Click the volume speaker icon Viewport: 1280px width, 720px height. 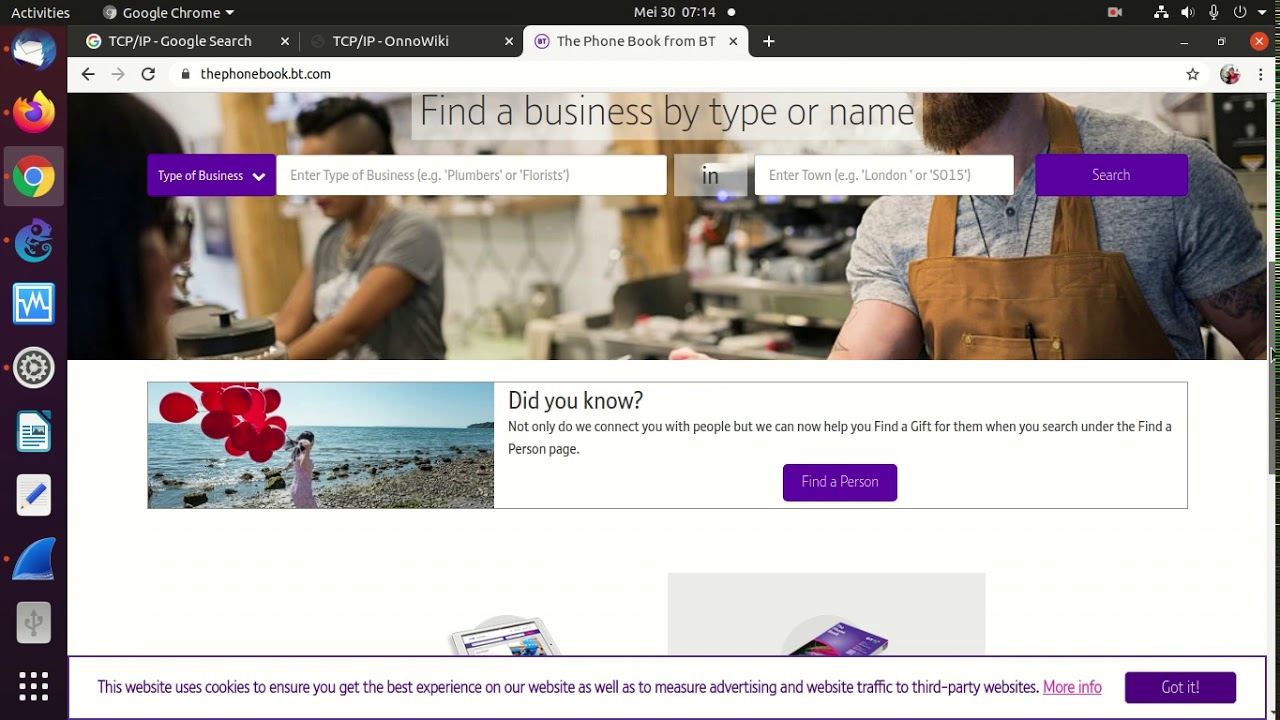pos(1187,12)
